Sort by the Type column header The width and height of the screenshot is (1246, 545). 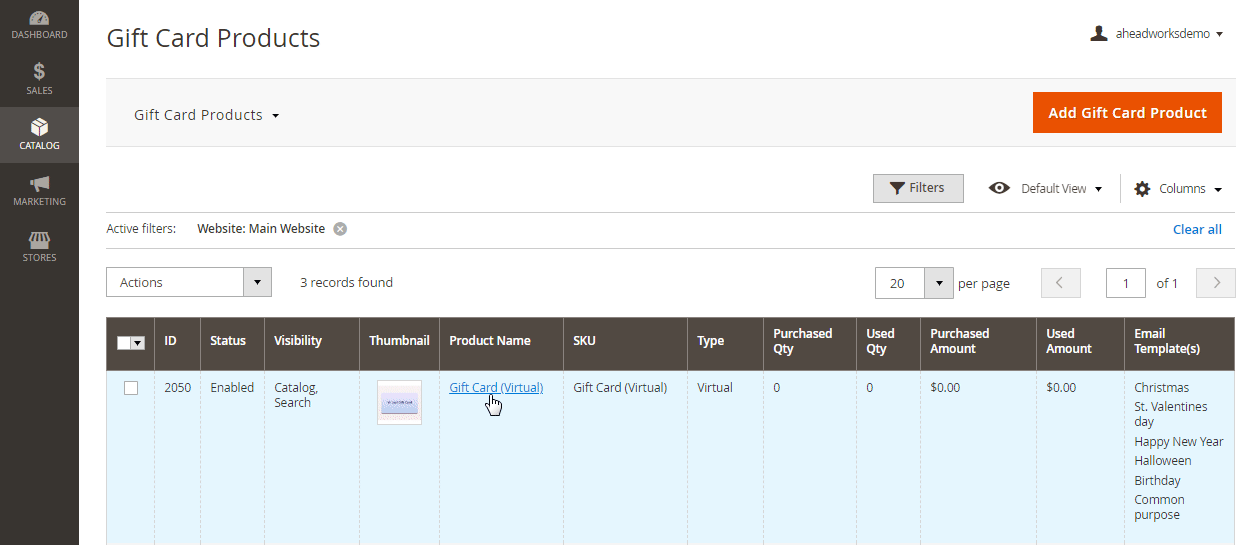tap(725, 344)
